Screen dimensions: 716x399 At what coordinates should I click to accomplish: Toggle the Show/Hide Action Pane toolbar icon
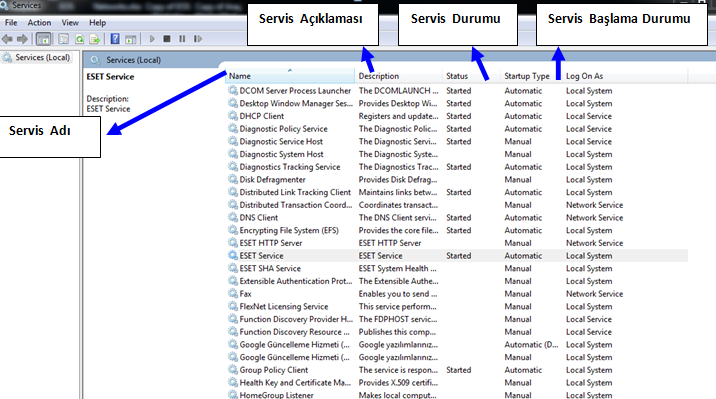coord(131,39)
